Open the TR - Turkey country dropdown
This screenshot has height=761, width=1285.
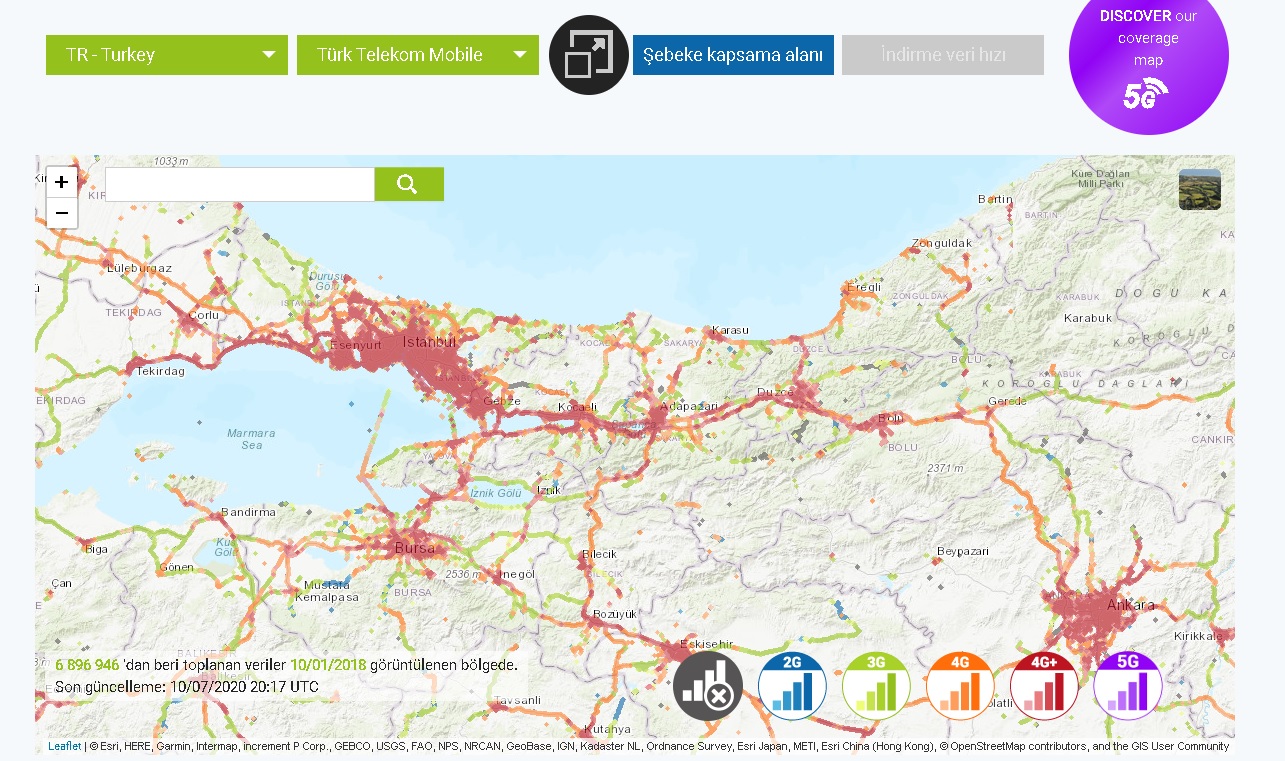(167, 55)
